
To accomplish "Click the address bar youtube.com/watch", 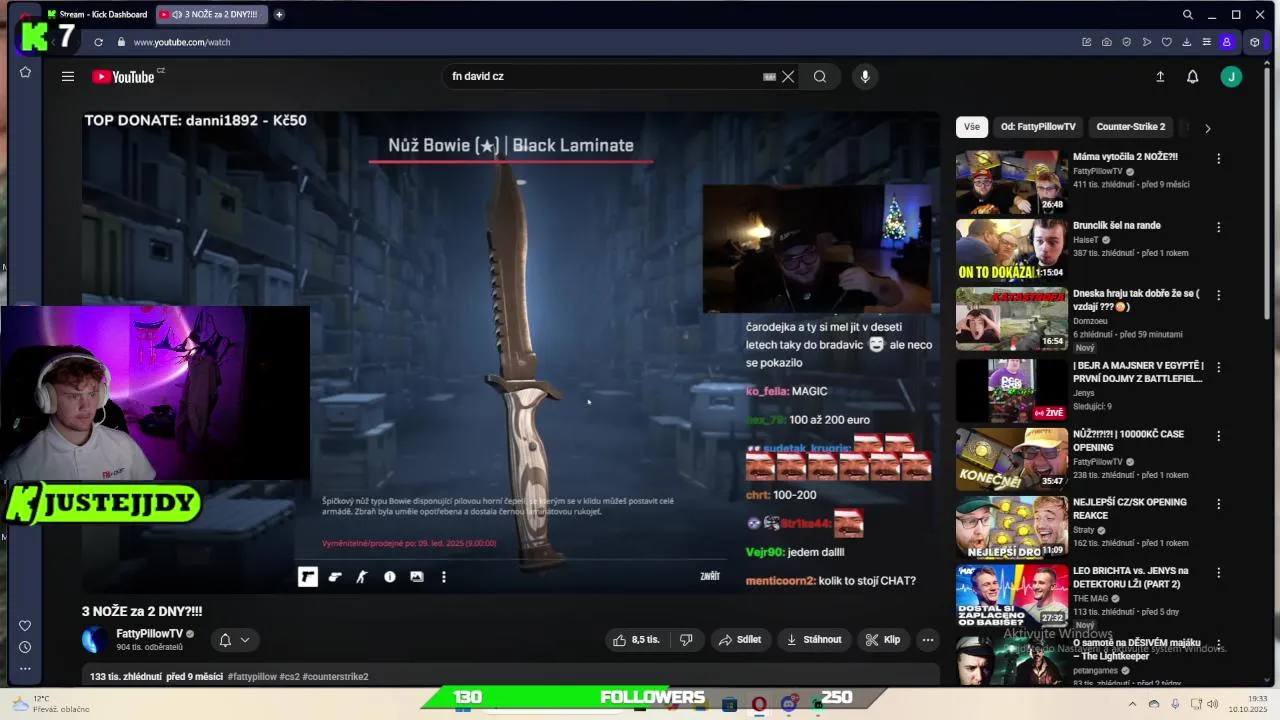I will [x=182, y=42].
